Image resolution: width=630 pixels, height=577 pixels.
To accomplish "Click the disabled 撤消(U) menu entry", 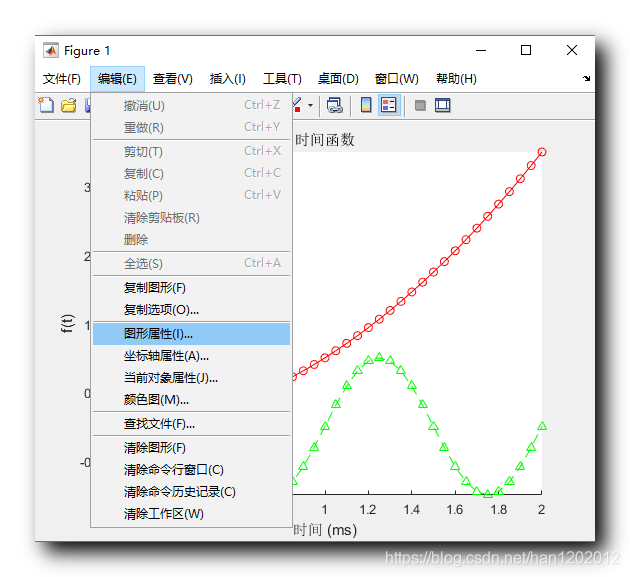I will pyautogui.click(x=191, y=106).
